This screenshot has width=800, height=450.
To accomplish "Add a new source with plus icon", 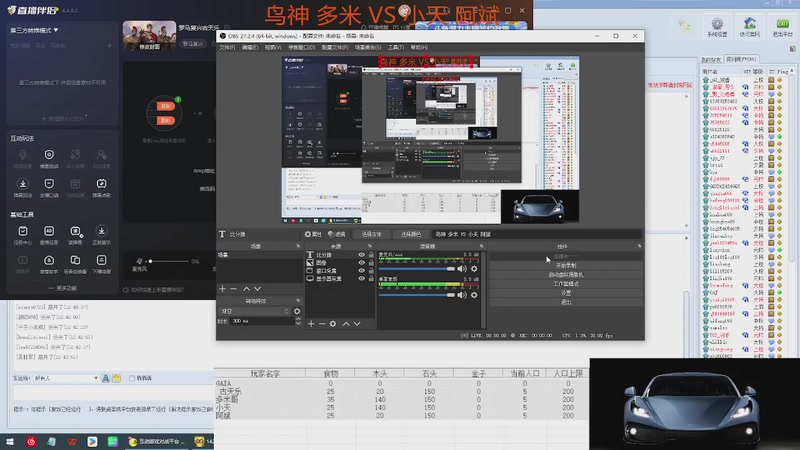I will 311,323.
